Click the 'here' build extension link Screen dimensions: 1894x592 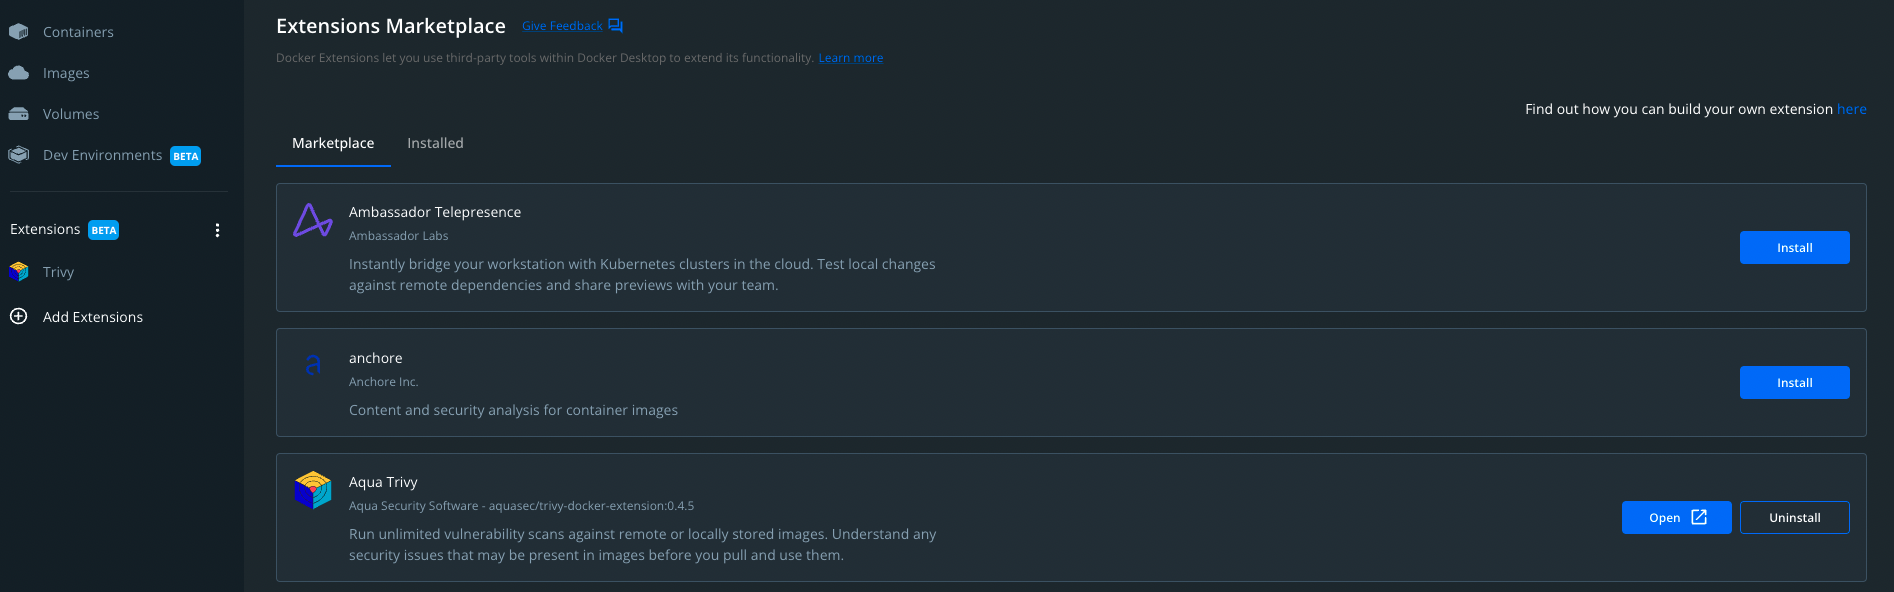click(1851, 109)
